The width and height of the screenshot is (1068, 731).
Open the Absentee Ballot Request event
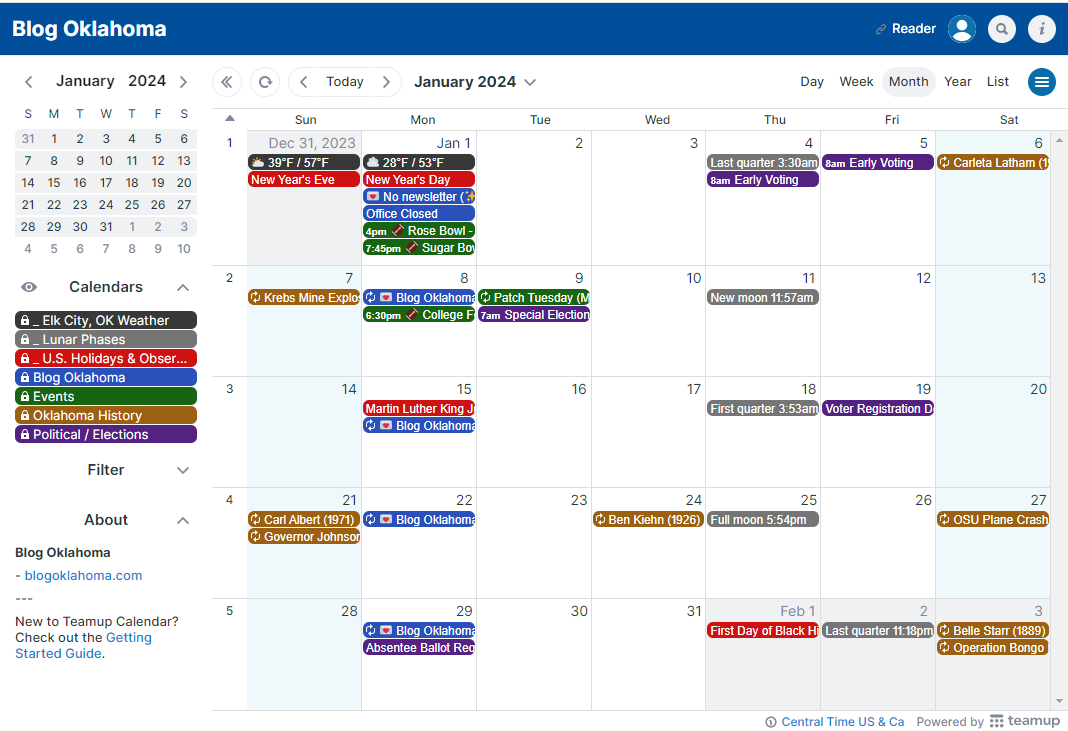(x=419, y=648)
